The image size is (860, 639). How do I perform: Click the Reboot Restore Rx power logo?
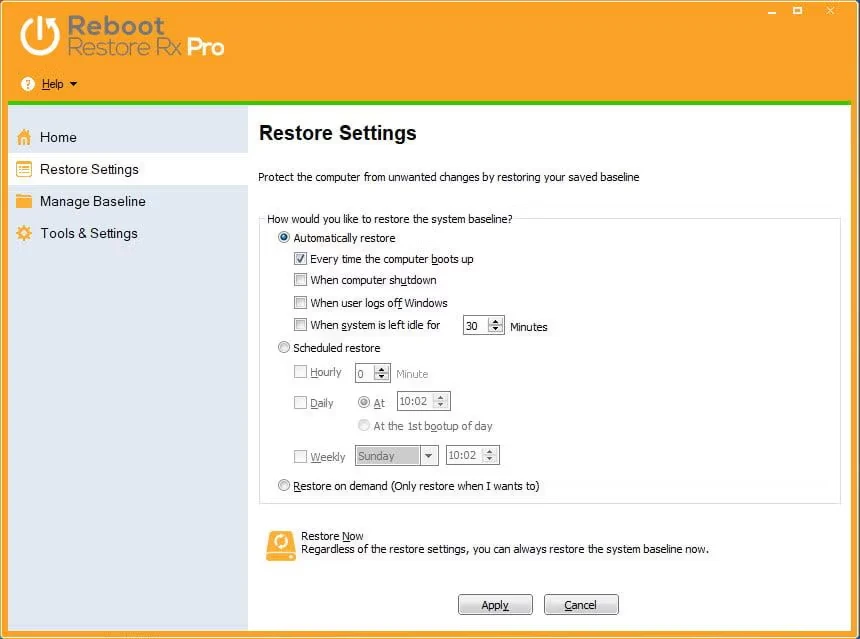[x=40, y=36]
